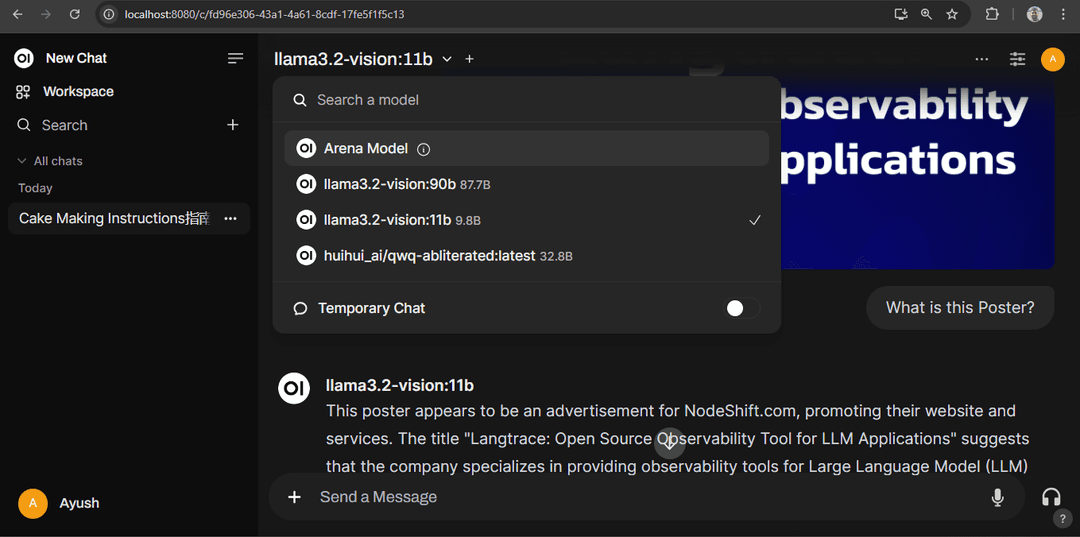1080x537 pixels.
Task: Open the Chrome profile avatar
Action: pyautogui.click(x=1035, y=14)
